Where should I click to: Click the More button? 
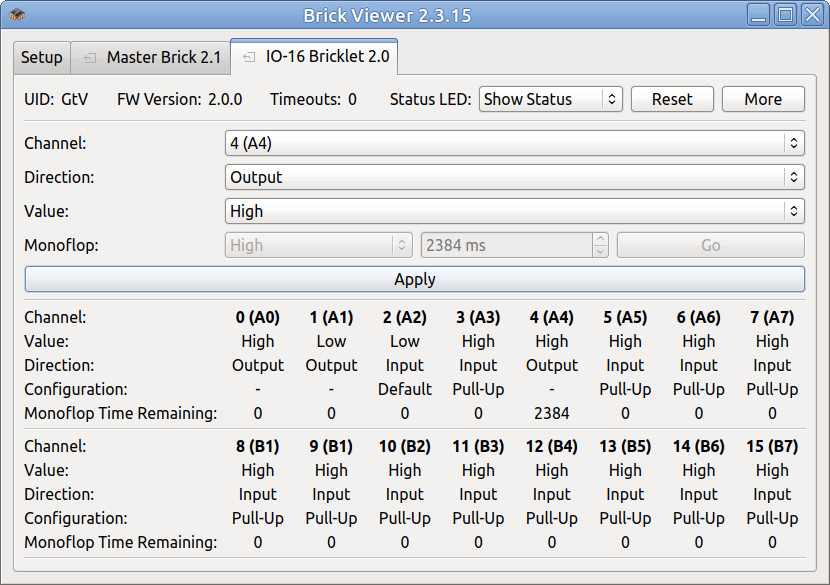click(763, 100)
